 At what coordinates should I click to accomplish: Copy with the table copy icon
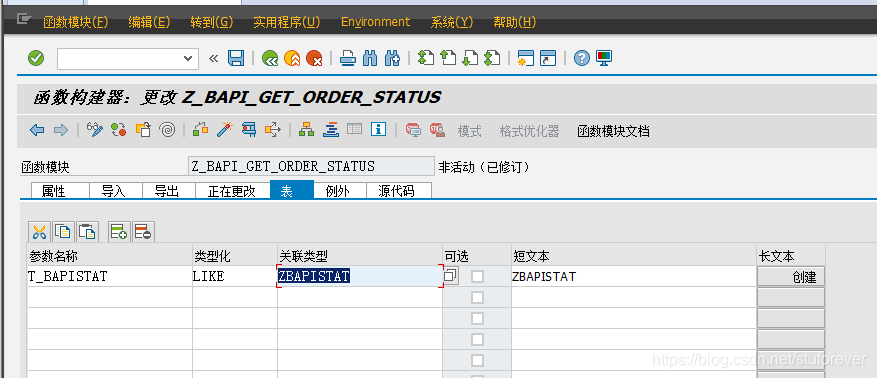coord(63,231)
